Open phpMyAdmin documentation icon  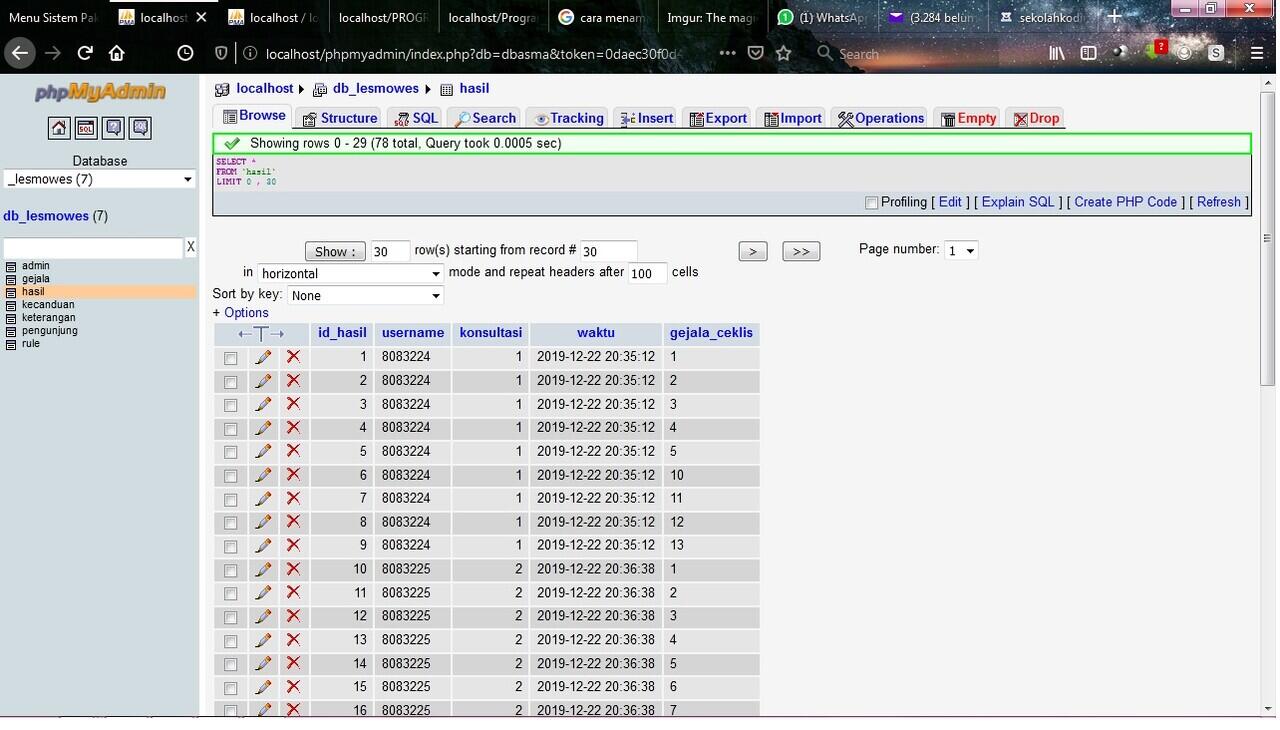coord(113,128)
